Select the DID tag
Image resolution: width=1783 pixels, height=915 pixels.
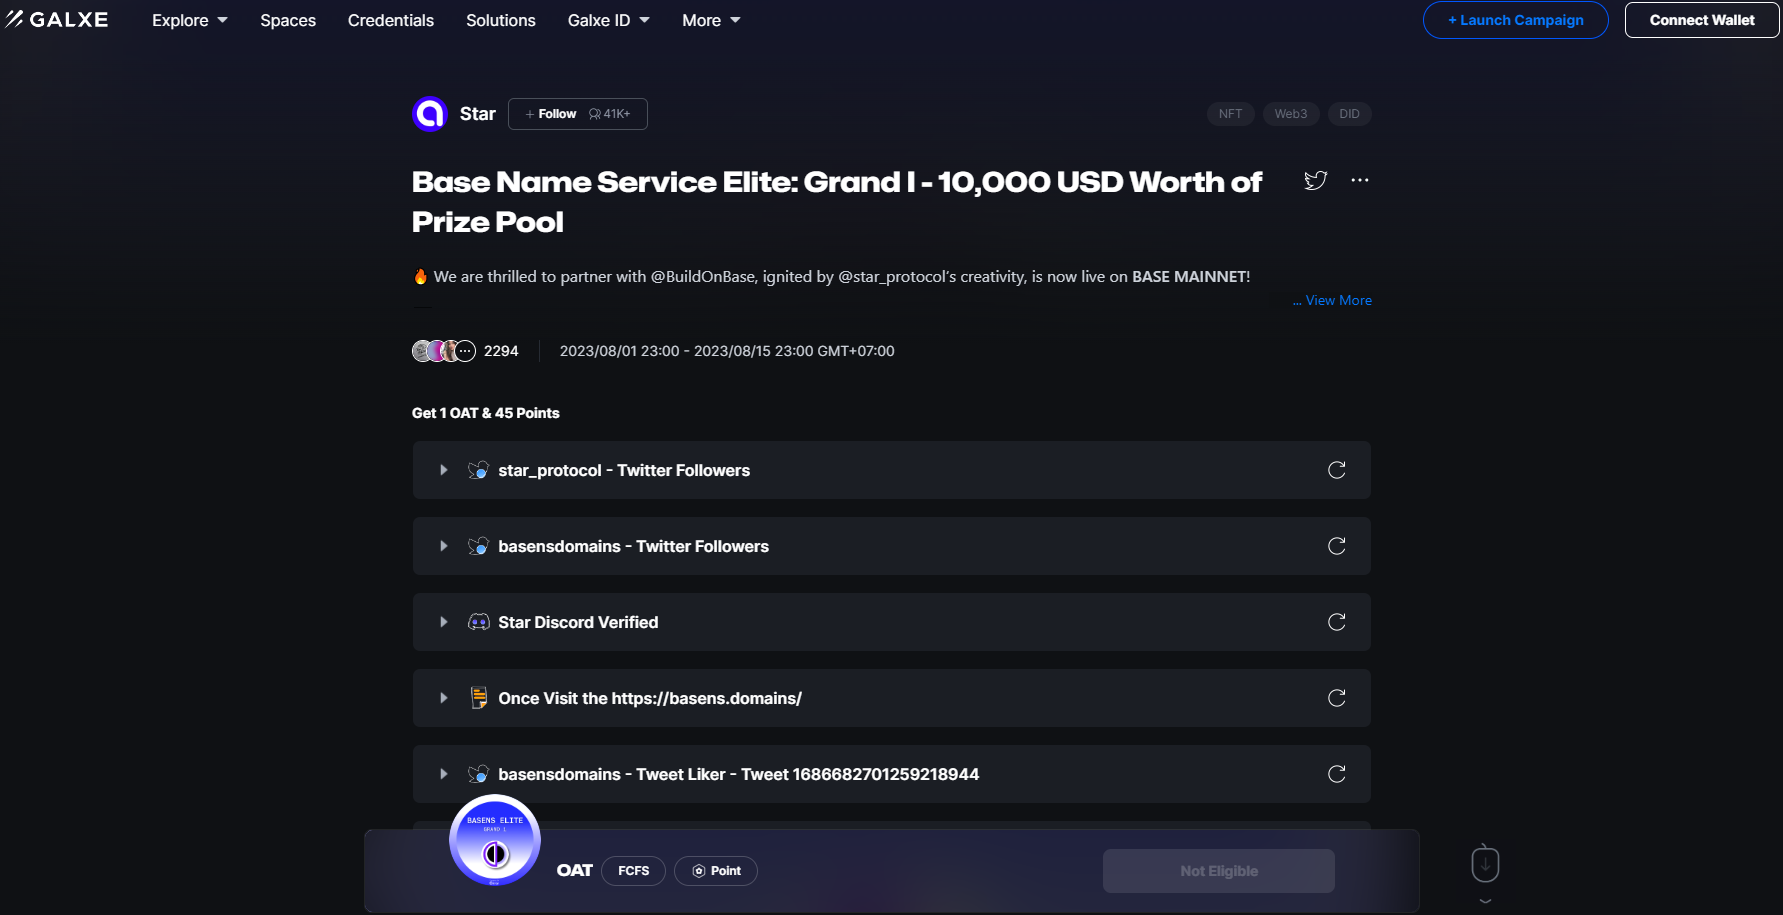1350,114
